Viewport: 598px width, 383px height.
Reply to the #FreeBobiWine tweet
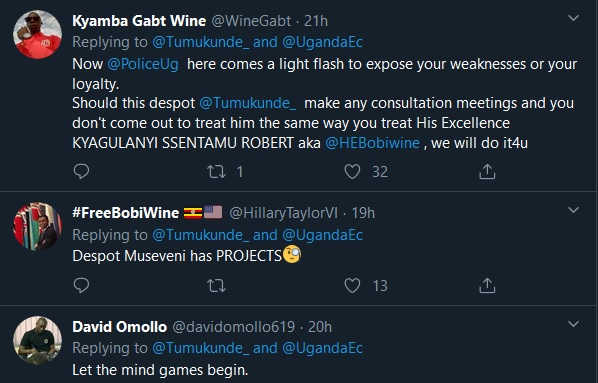tap(81, 285)
